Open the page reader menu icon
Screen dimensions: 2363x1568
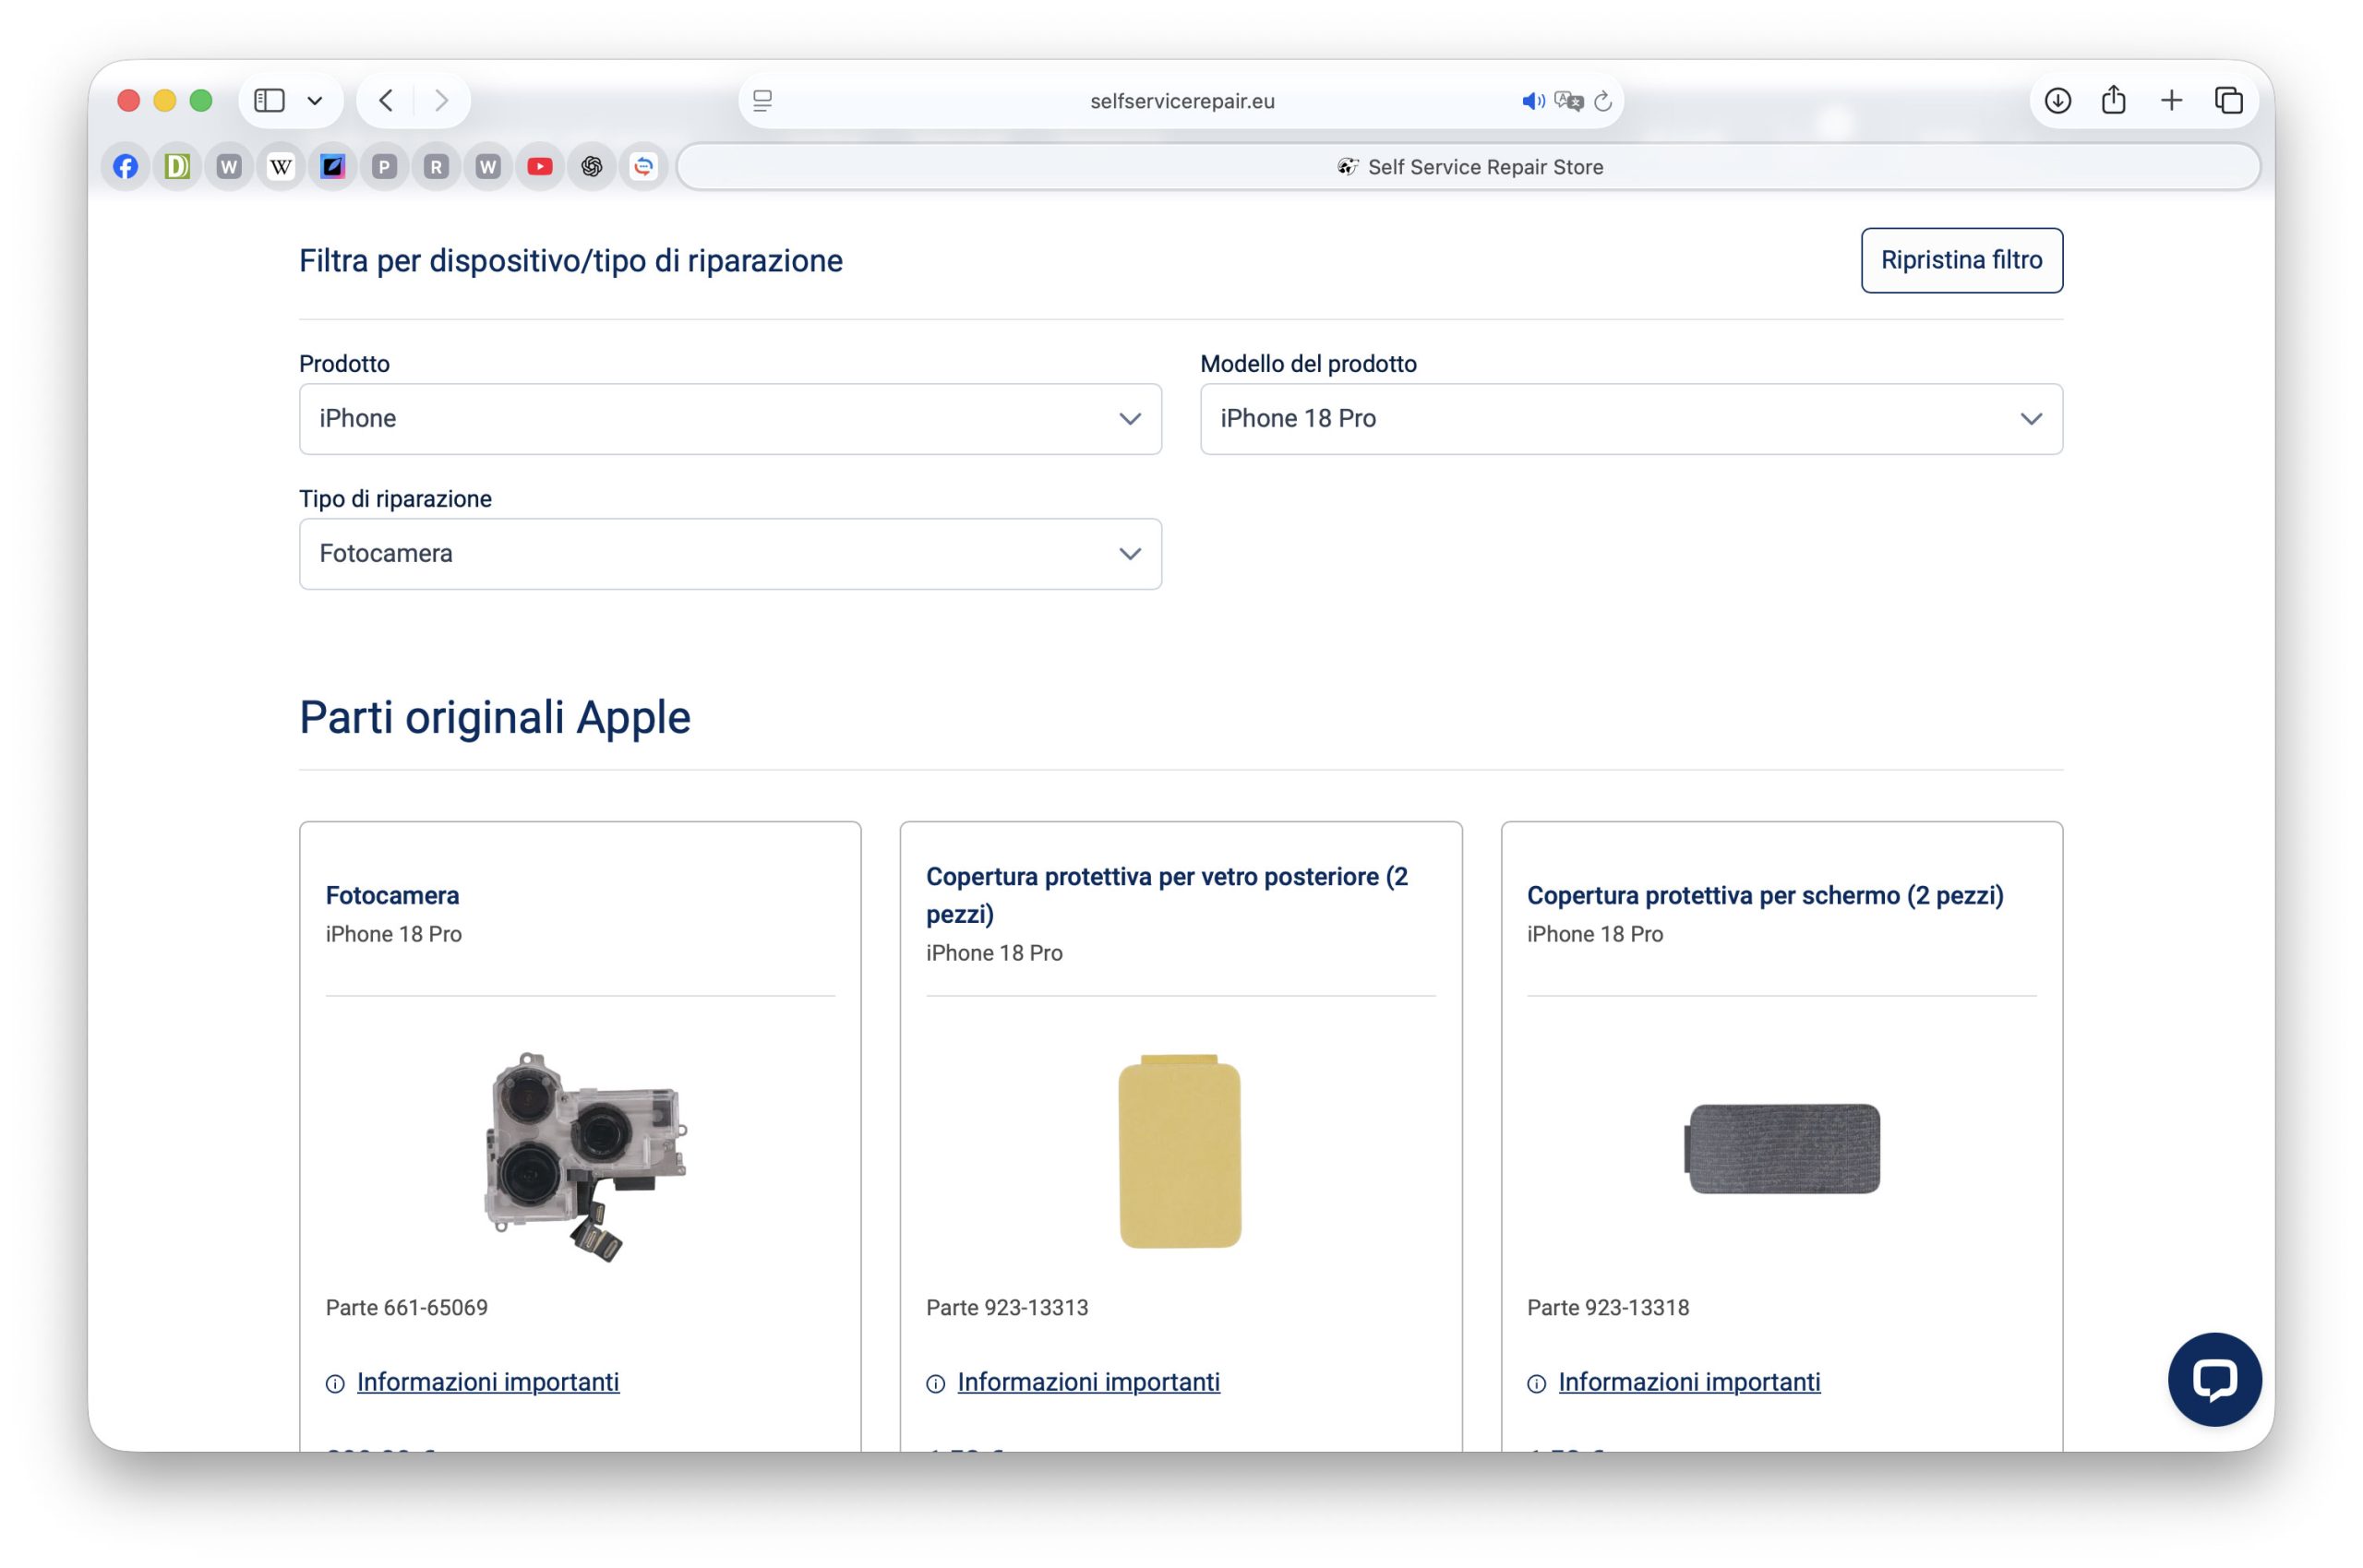click(762, 101)
